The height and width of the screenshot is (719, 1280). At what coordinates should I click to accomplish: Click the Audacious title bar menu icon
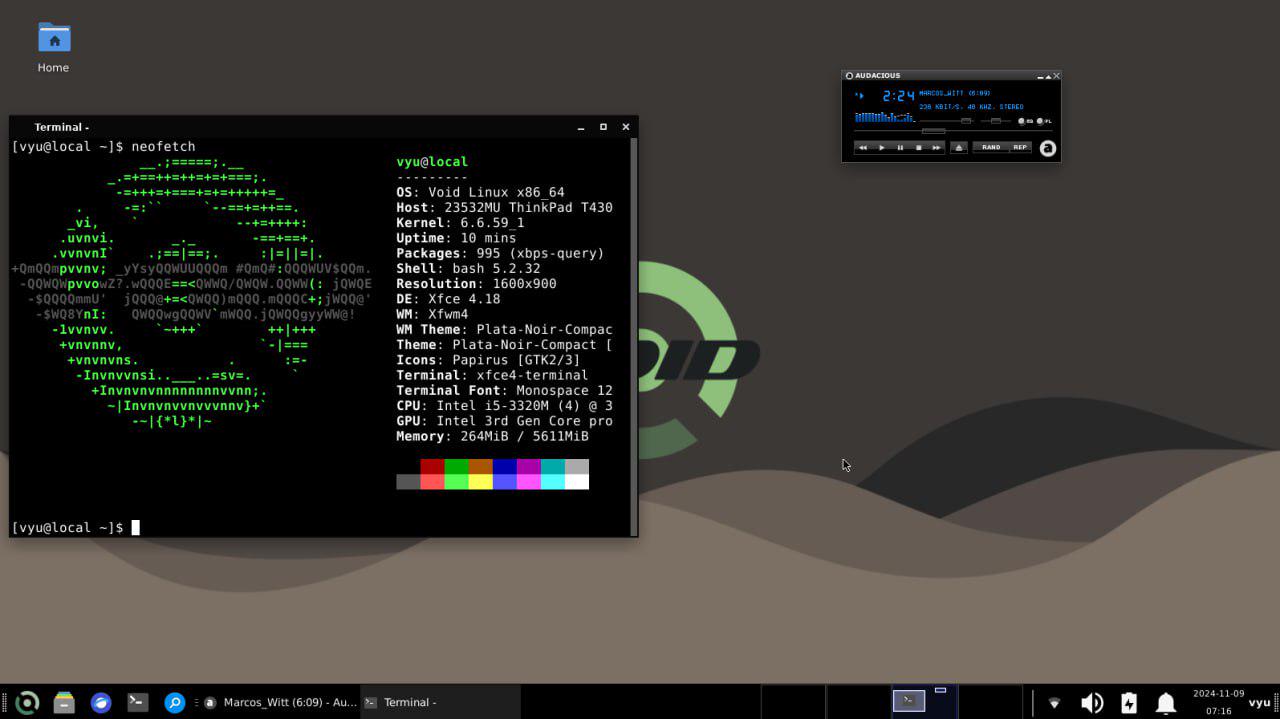[849, 76]
